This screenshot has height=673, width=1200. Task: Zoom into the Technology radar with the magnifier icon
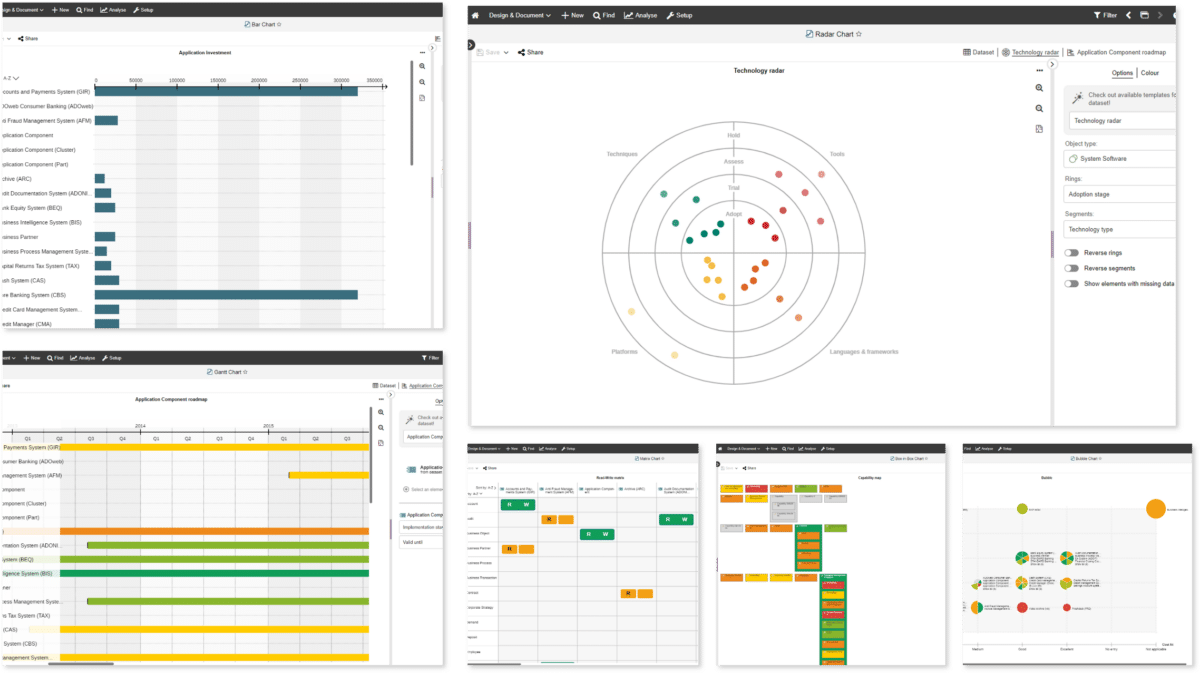[x=1039, y=87]
